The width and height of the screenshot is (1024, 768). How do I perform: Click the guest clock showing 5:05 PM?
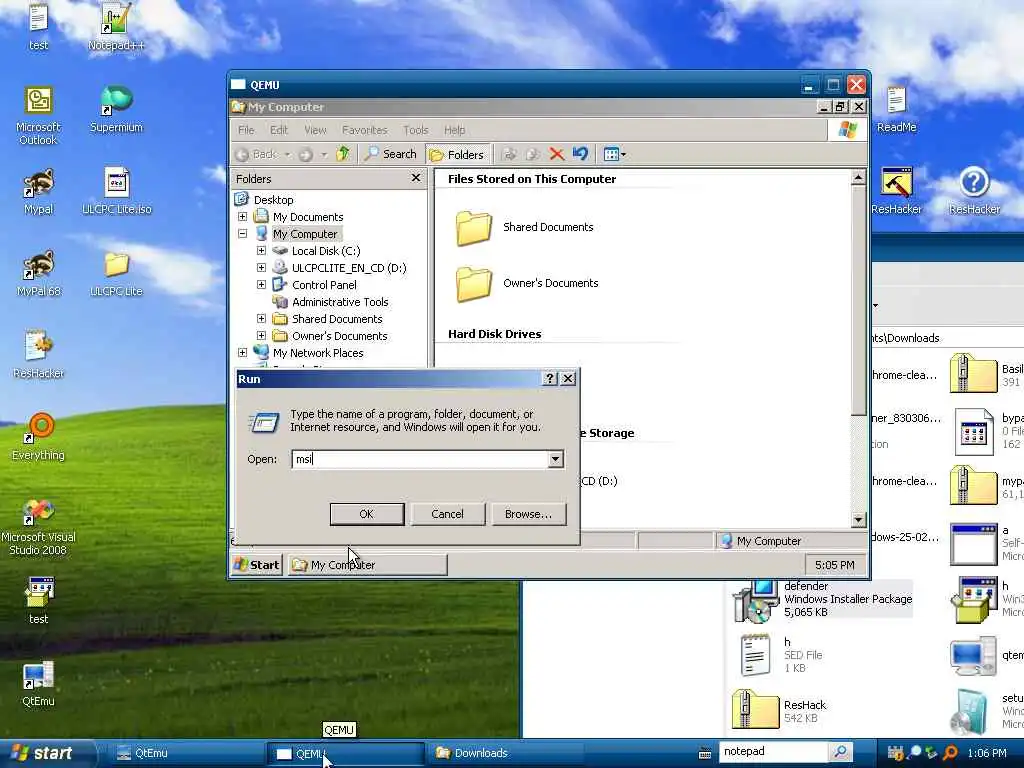(x=835, y=565)
